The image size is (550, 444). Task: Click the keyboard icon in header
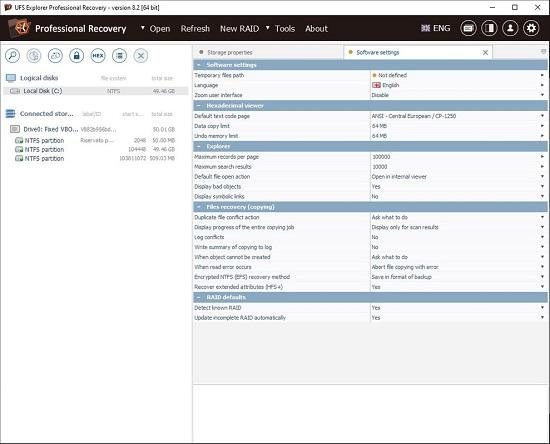tap(468, 28)
